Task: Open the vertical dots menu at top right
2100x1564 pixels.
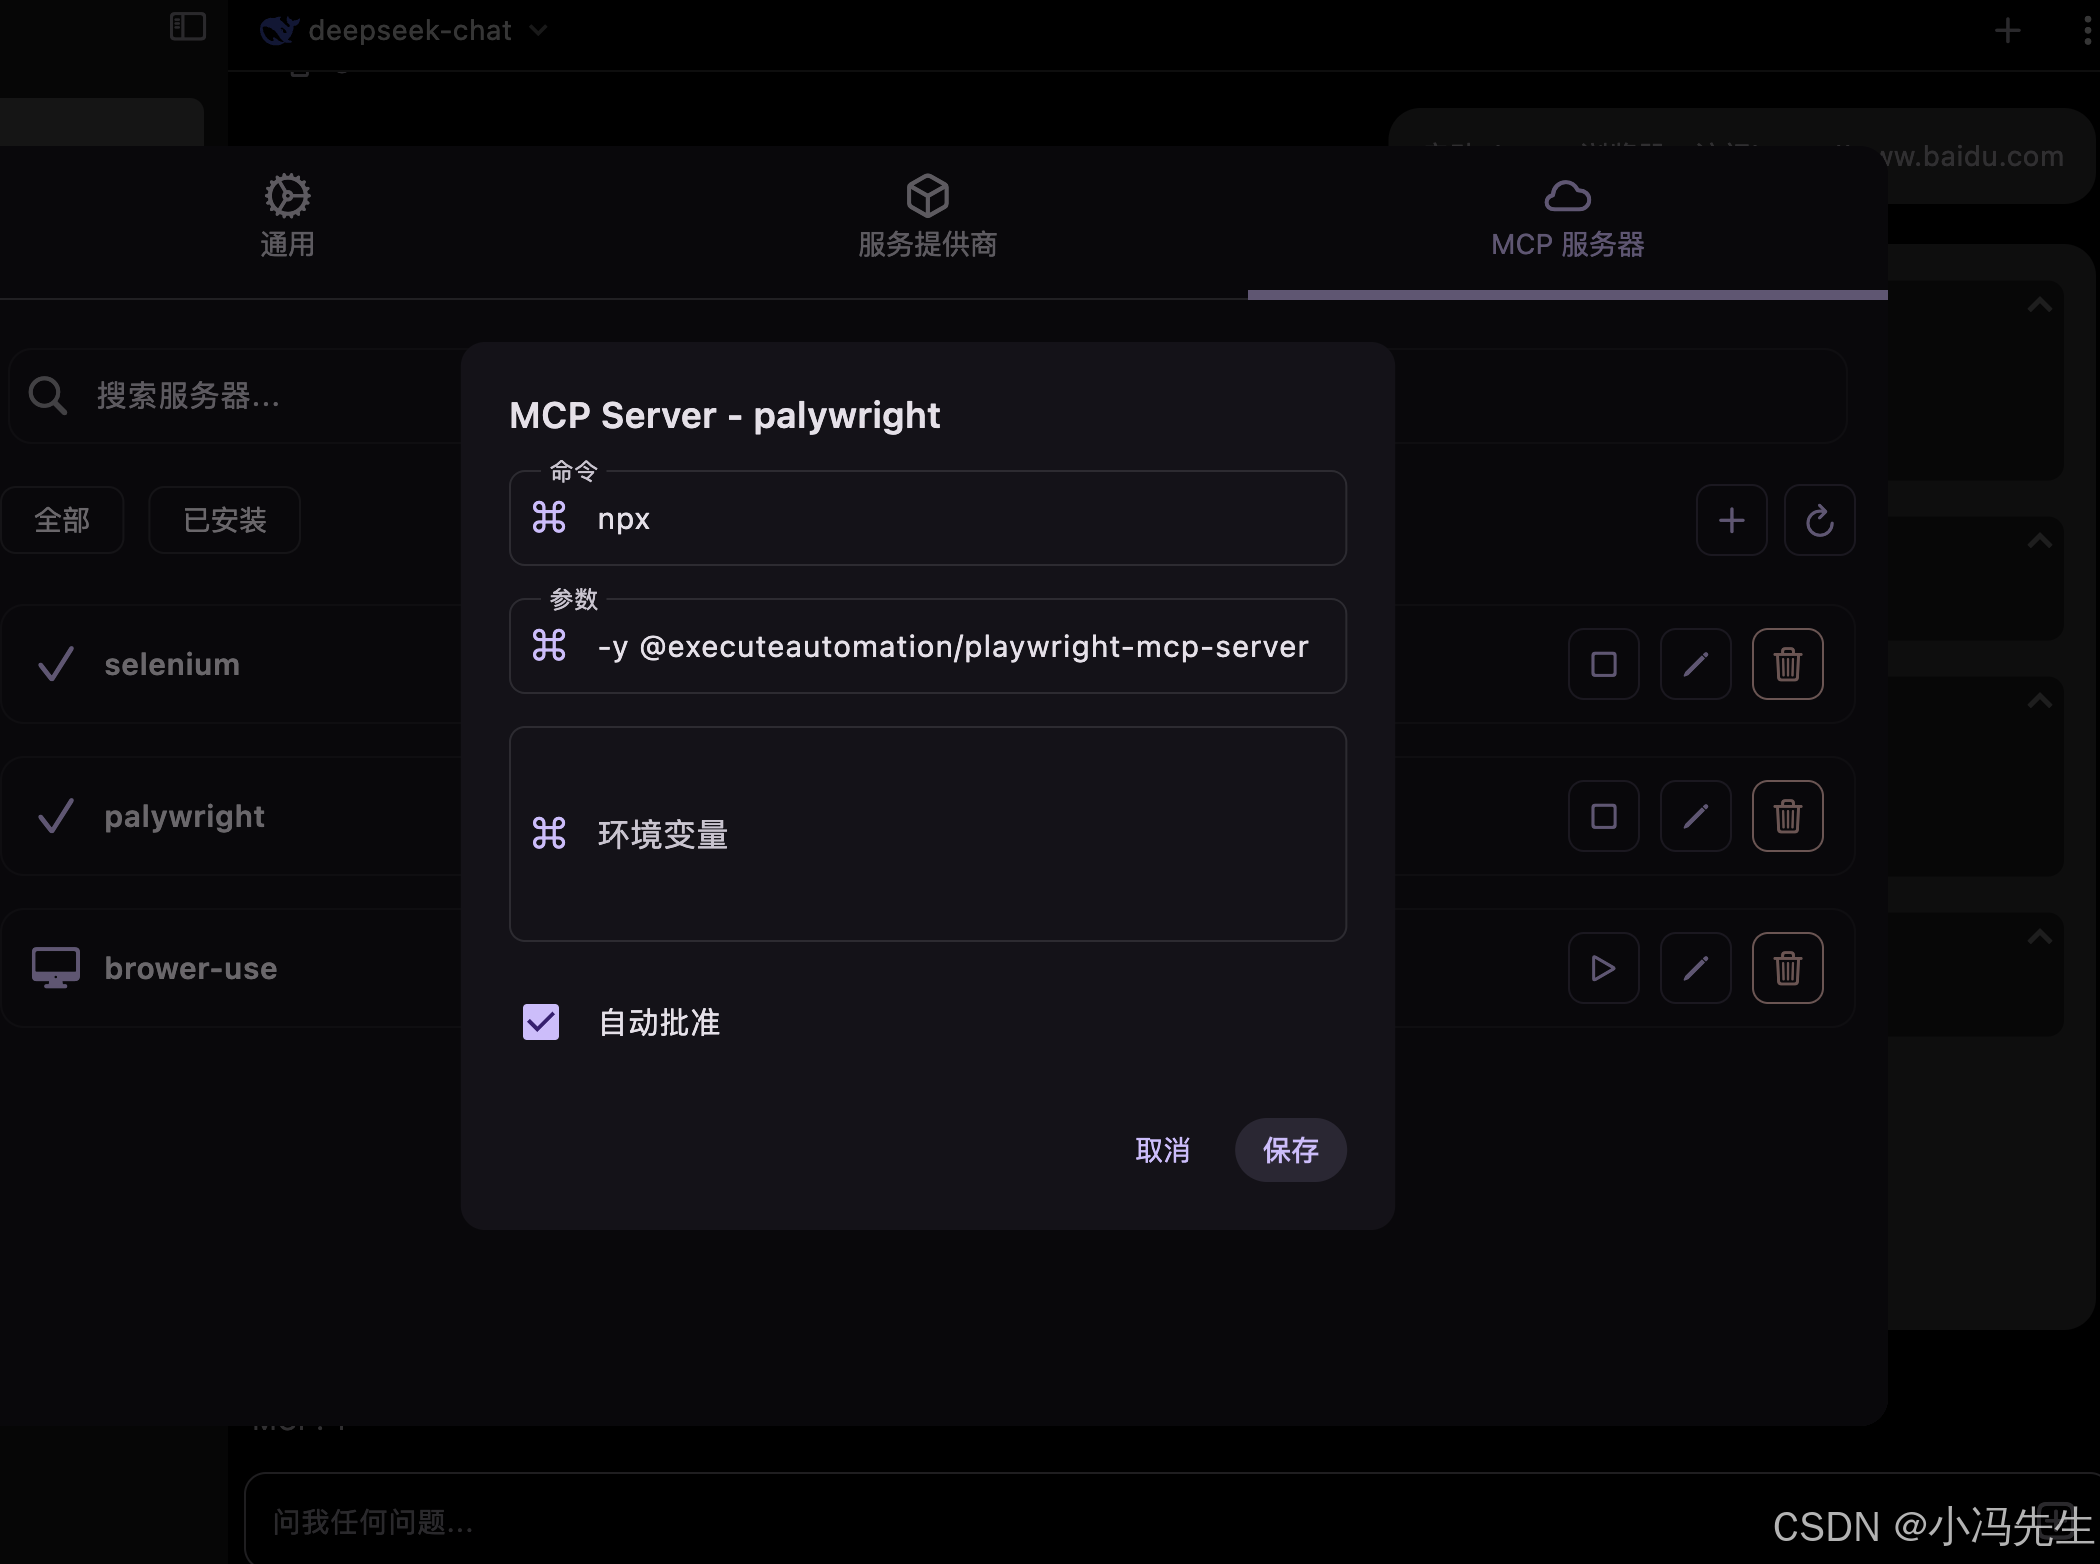Action: [x=2086, y=31]
